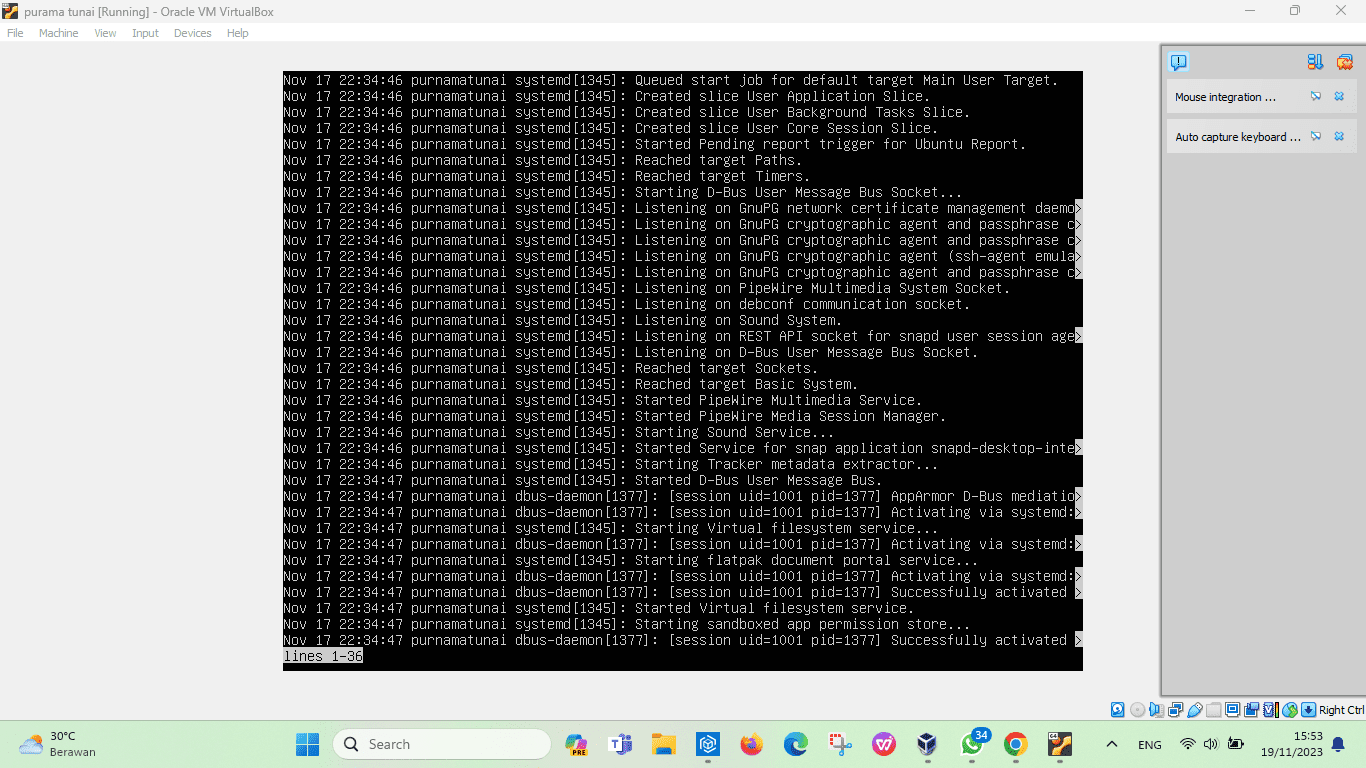Viewport: 1366px width, 768px height.
Task: Click 'Starting Tracker metadata extractor...' log line
Action: tap(786, 464)
